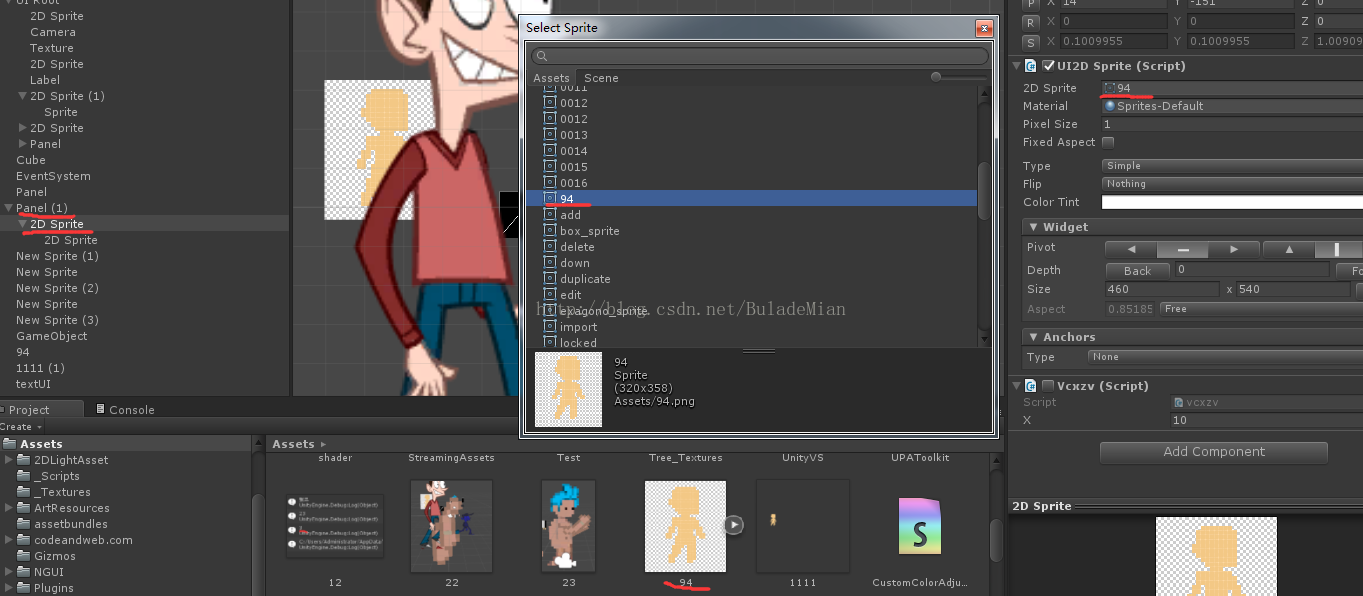Select the 94 sprite thumbnail in Project
Viewport: 1363px width, 596px height.
pos(685,526)
